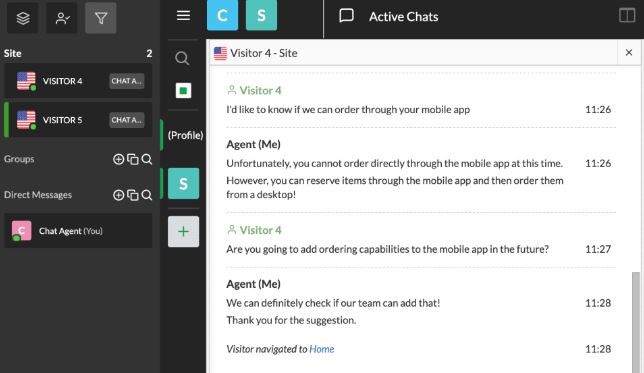Click the US flag in chat header
The width and height of the screenshot is (644, 373).
pos(220,53)
